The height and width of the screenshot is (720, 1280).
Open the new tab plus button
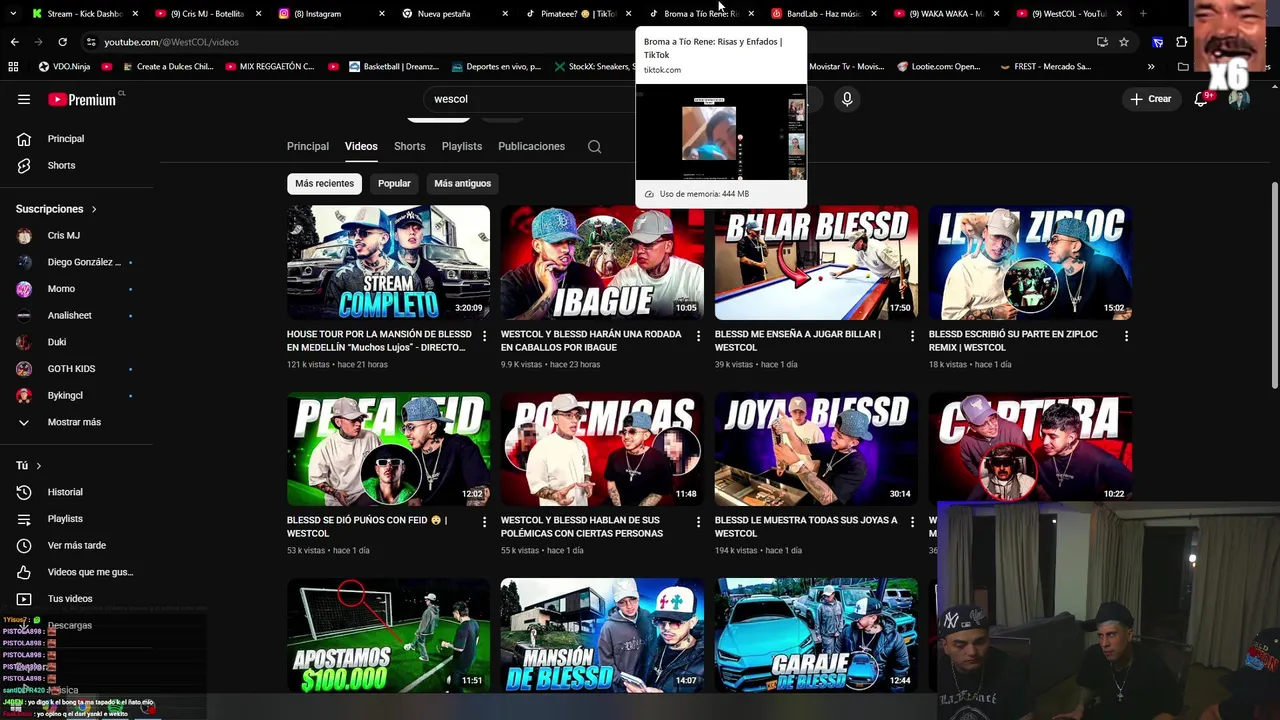coord(1143,14)
